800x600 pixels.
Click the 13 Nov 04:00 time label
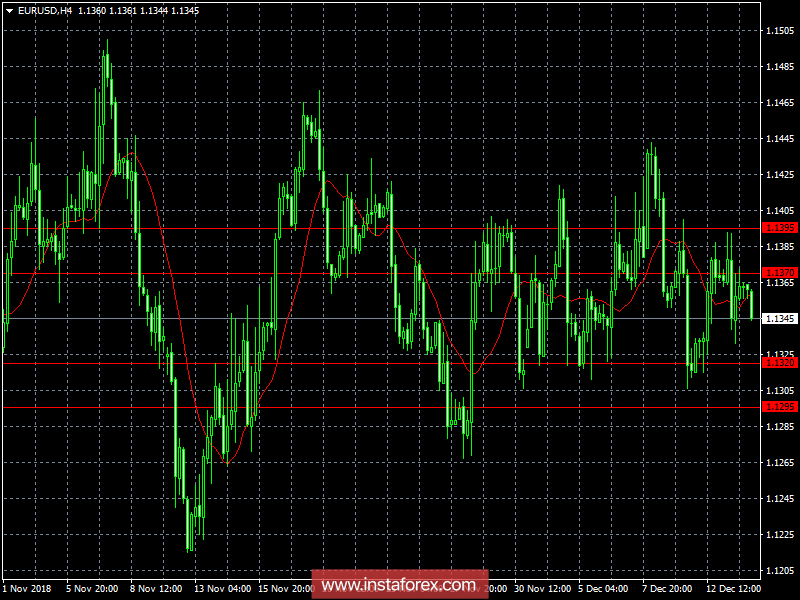(222, 589)
